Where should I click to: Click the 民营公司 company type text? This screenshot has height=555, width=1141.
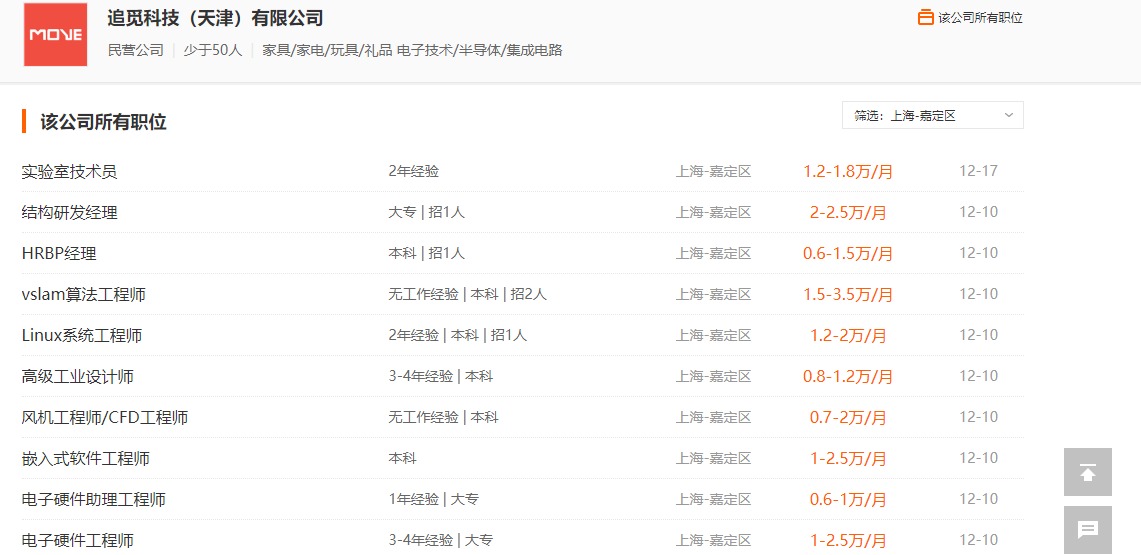[135, 50]
